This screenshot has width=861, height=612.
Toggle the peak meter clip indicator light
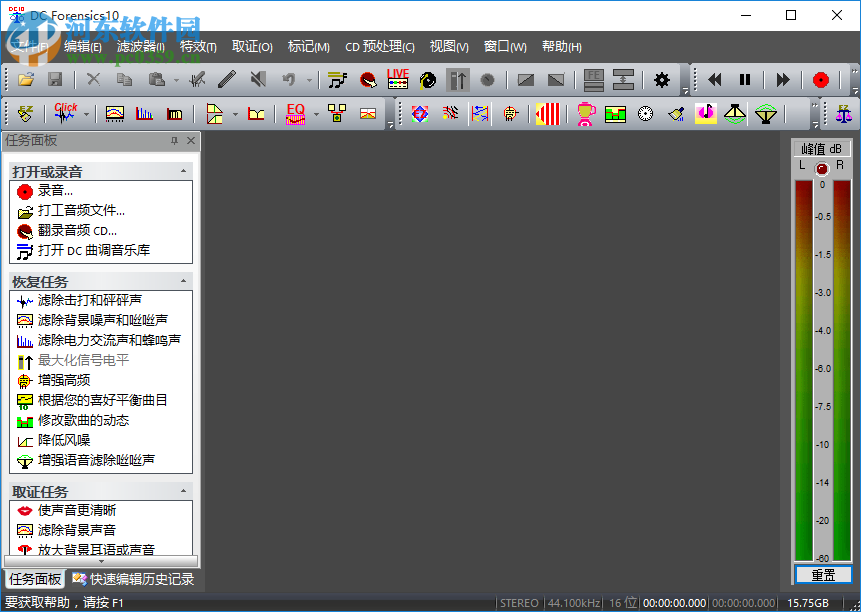[x=821, y=169]
